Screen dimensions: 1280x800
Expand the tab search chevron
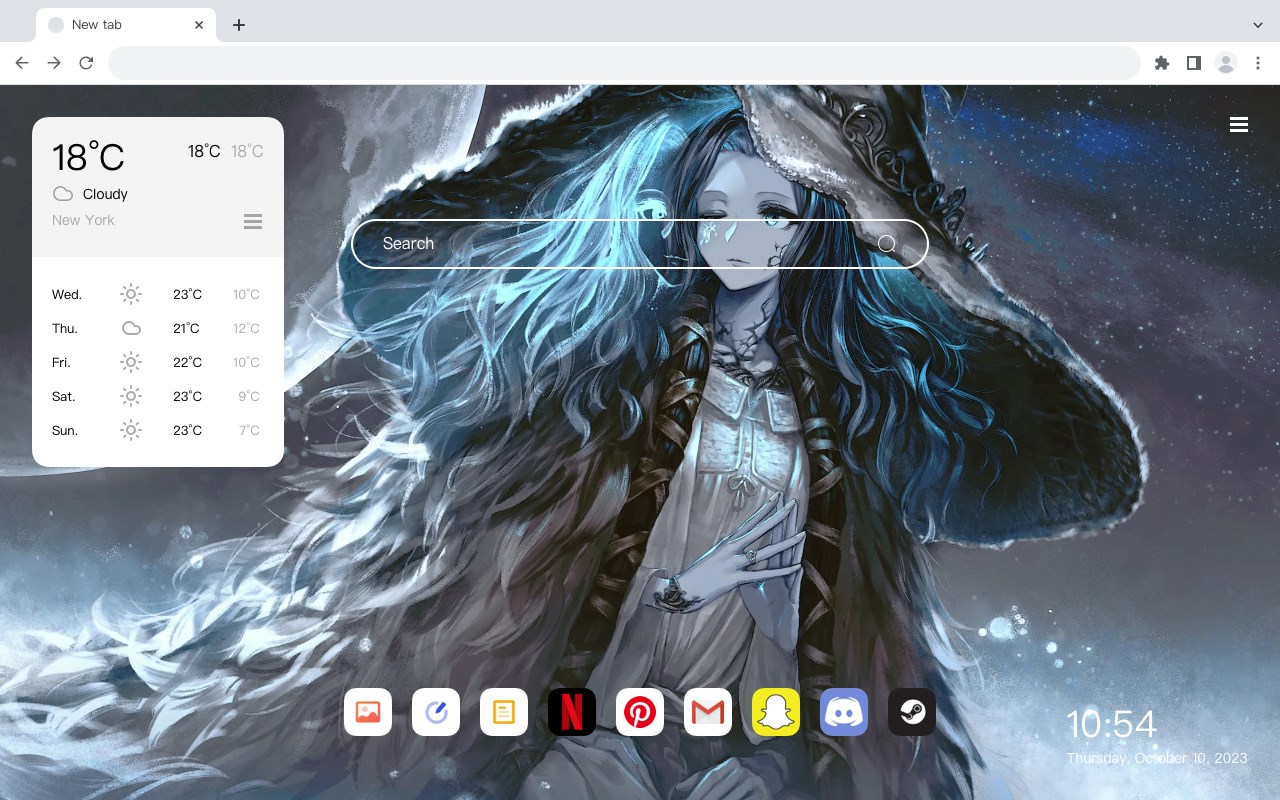tap(1258, 25)
